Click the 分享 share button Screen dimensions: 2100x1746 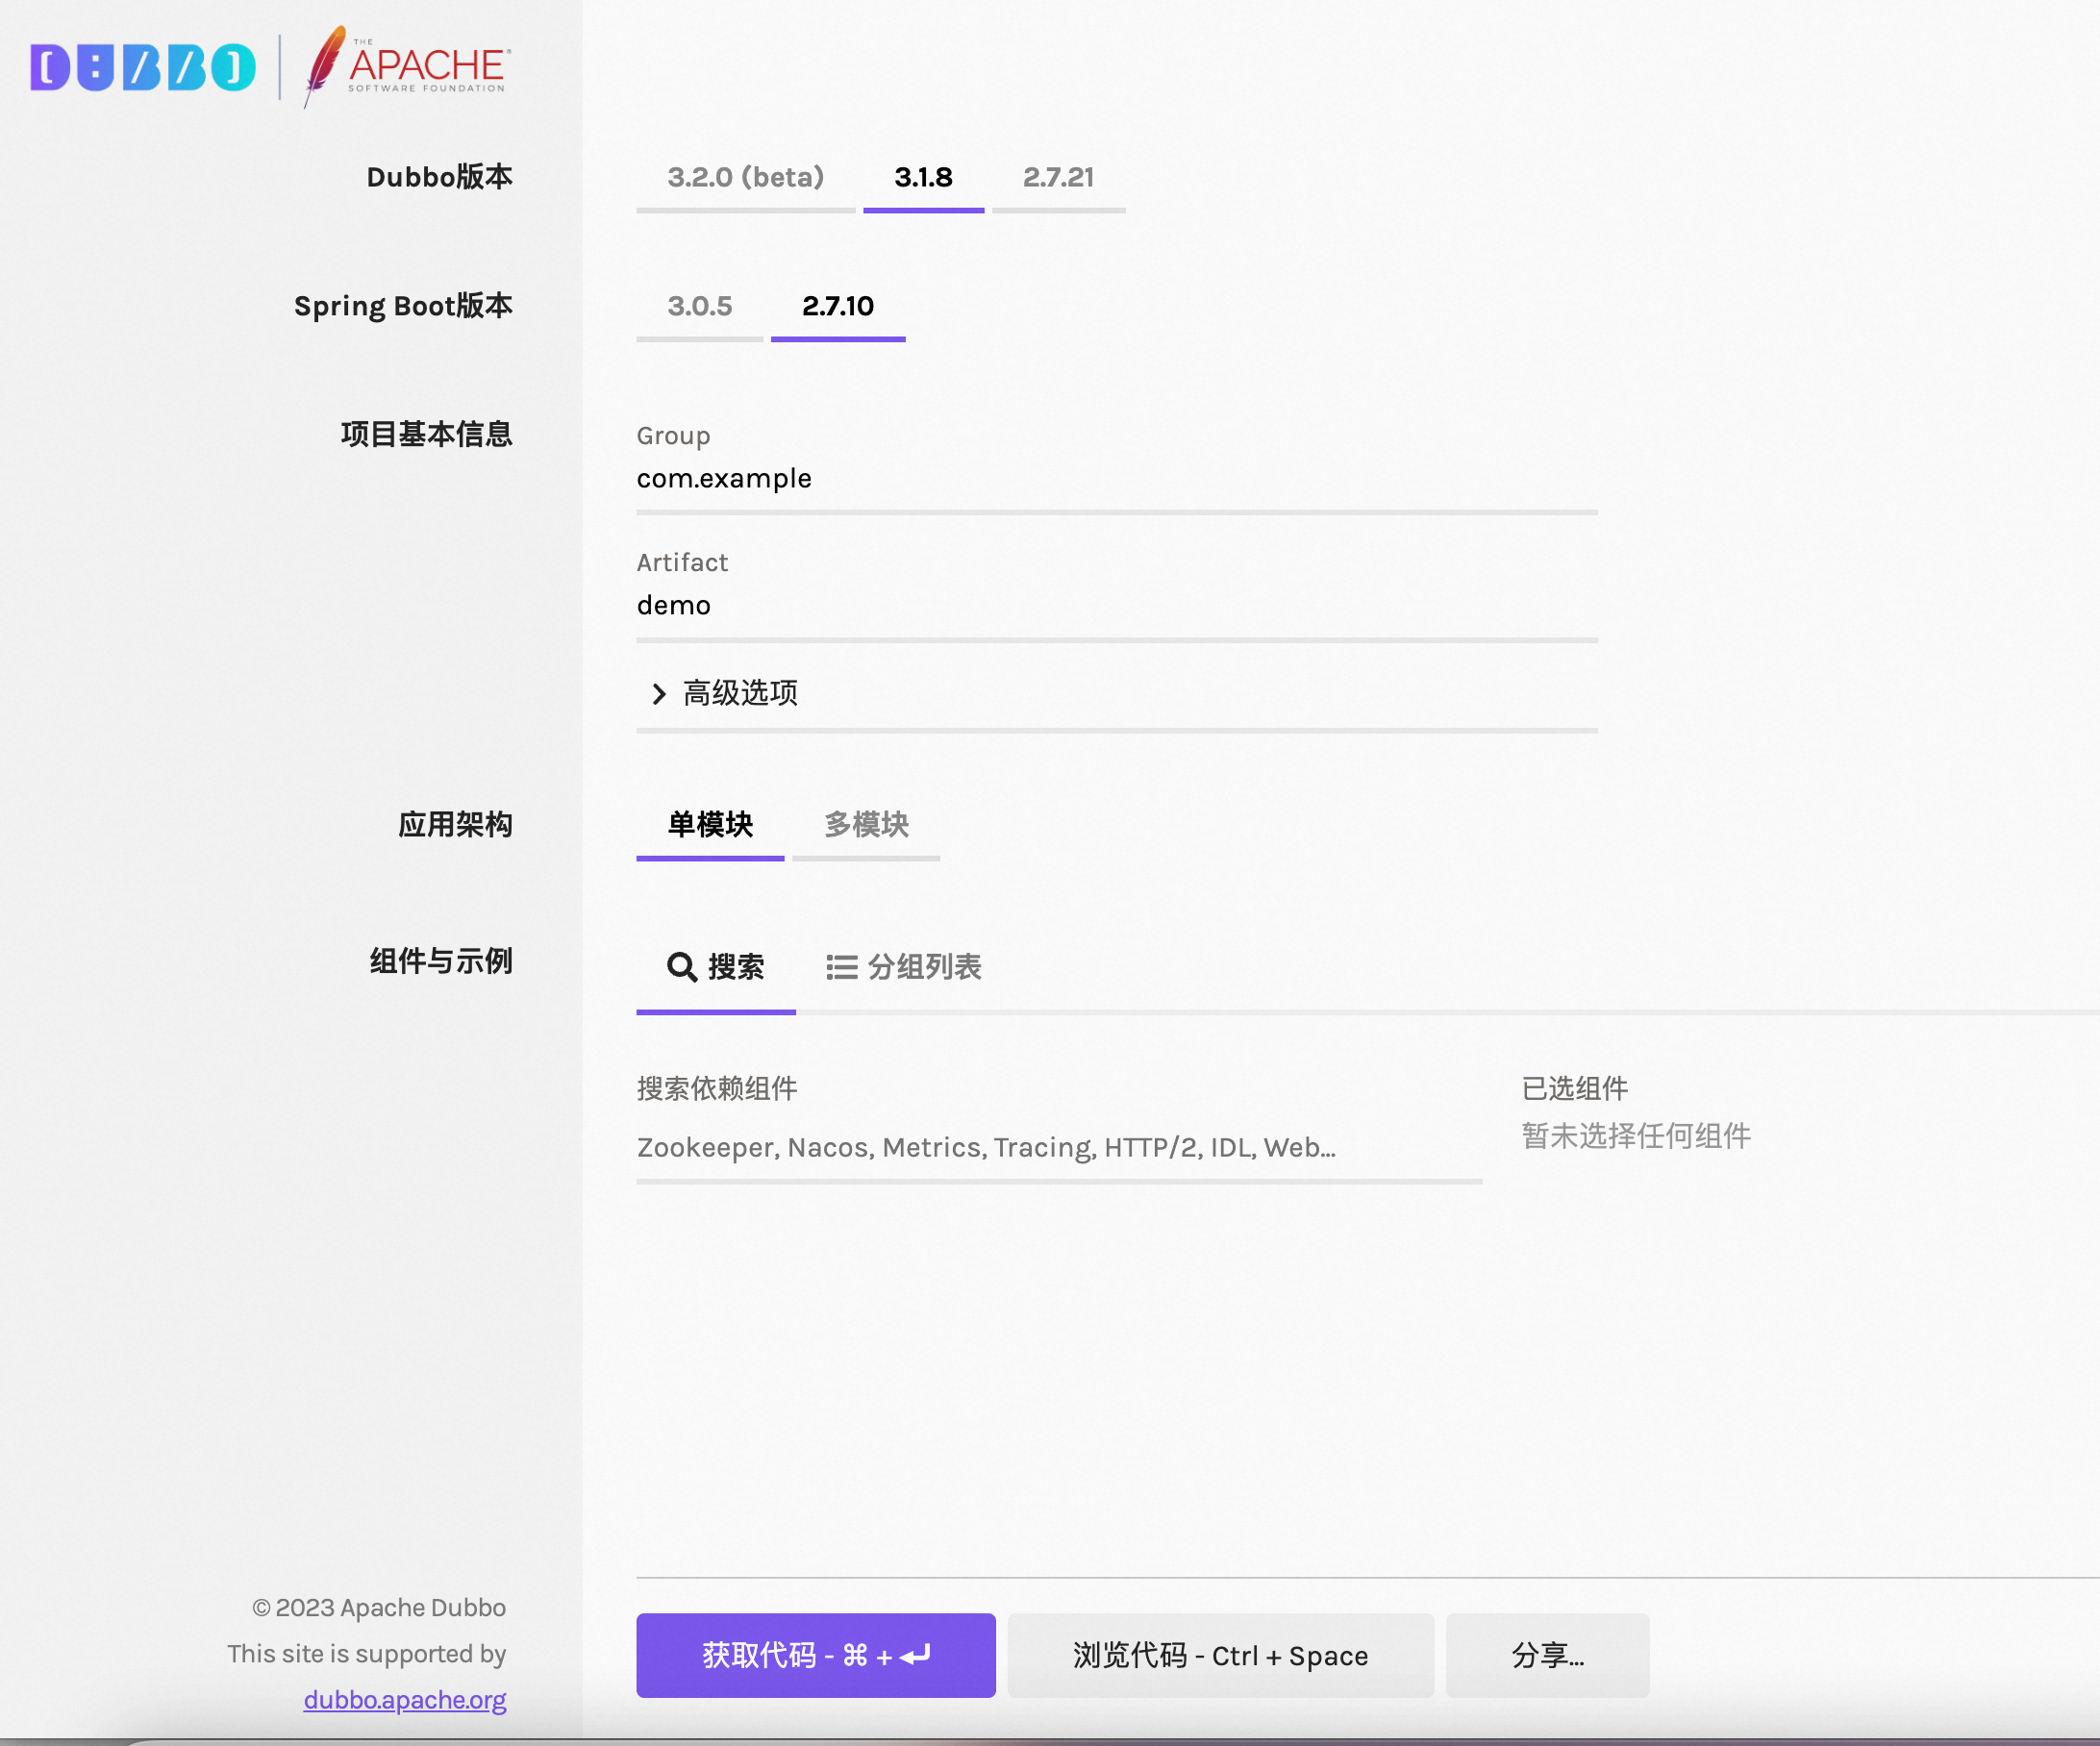pos(1547,1655)
